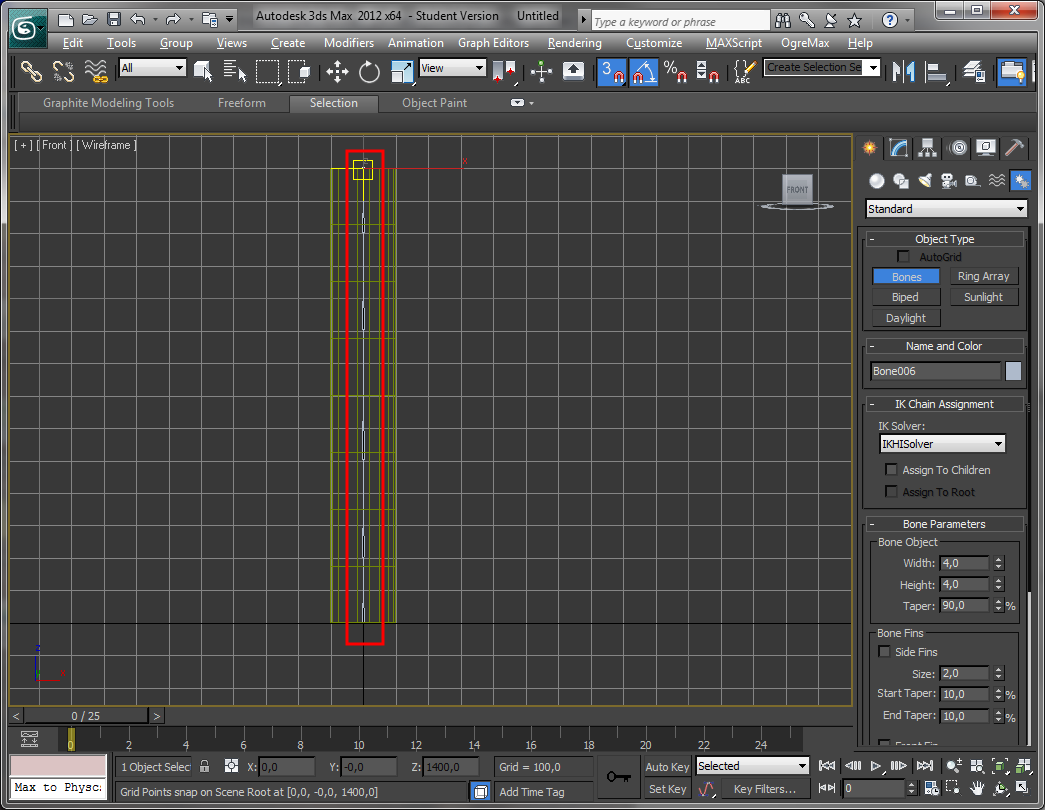1045x810 pixels.
Task: Select the Pan View hand icon
Action: [977, 788]
